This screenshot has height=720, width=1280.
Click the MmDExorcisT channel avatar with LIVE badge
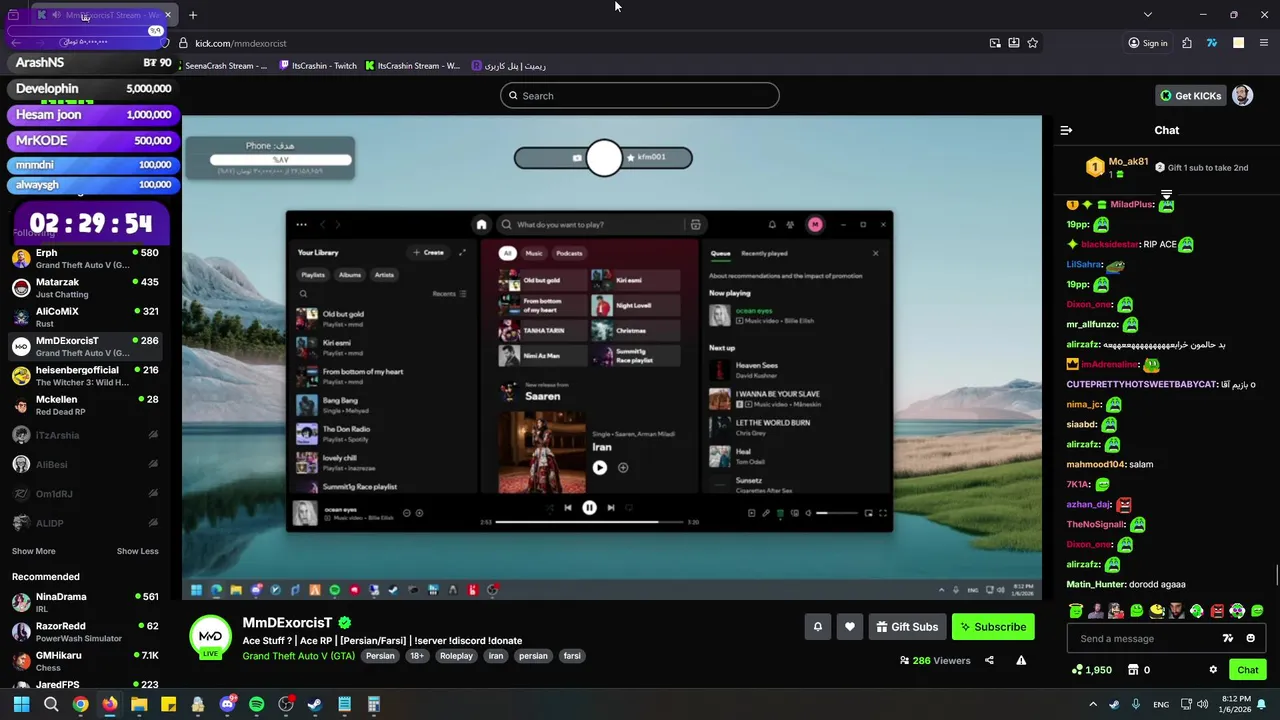pyautogui.click(x=210, y=637)
